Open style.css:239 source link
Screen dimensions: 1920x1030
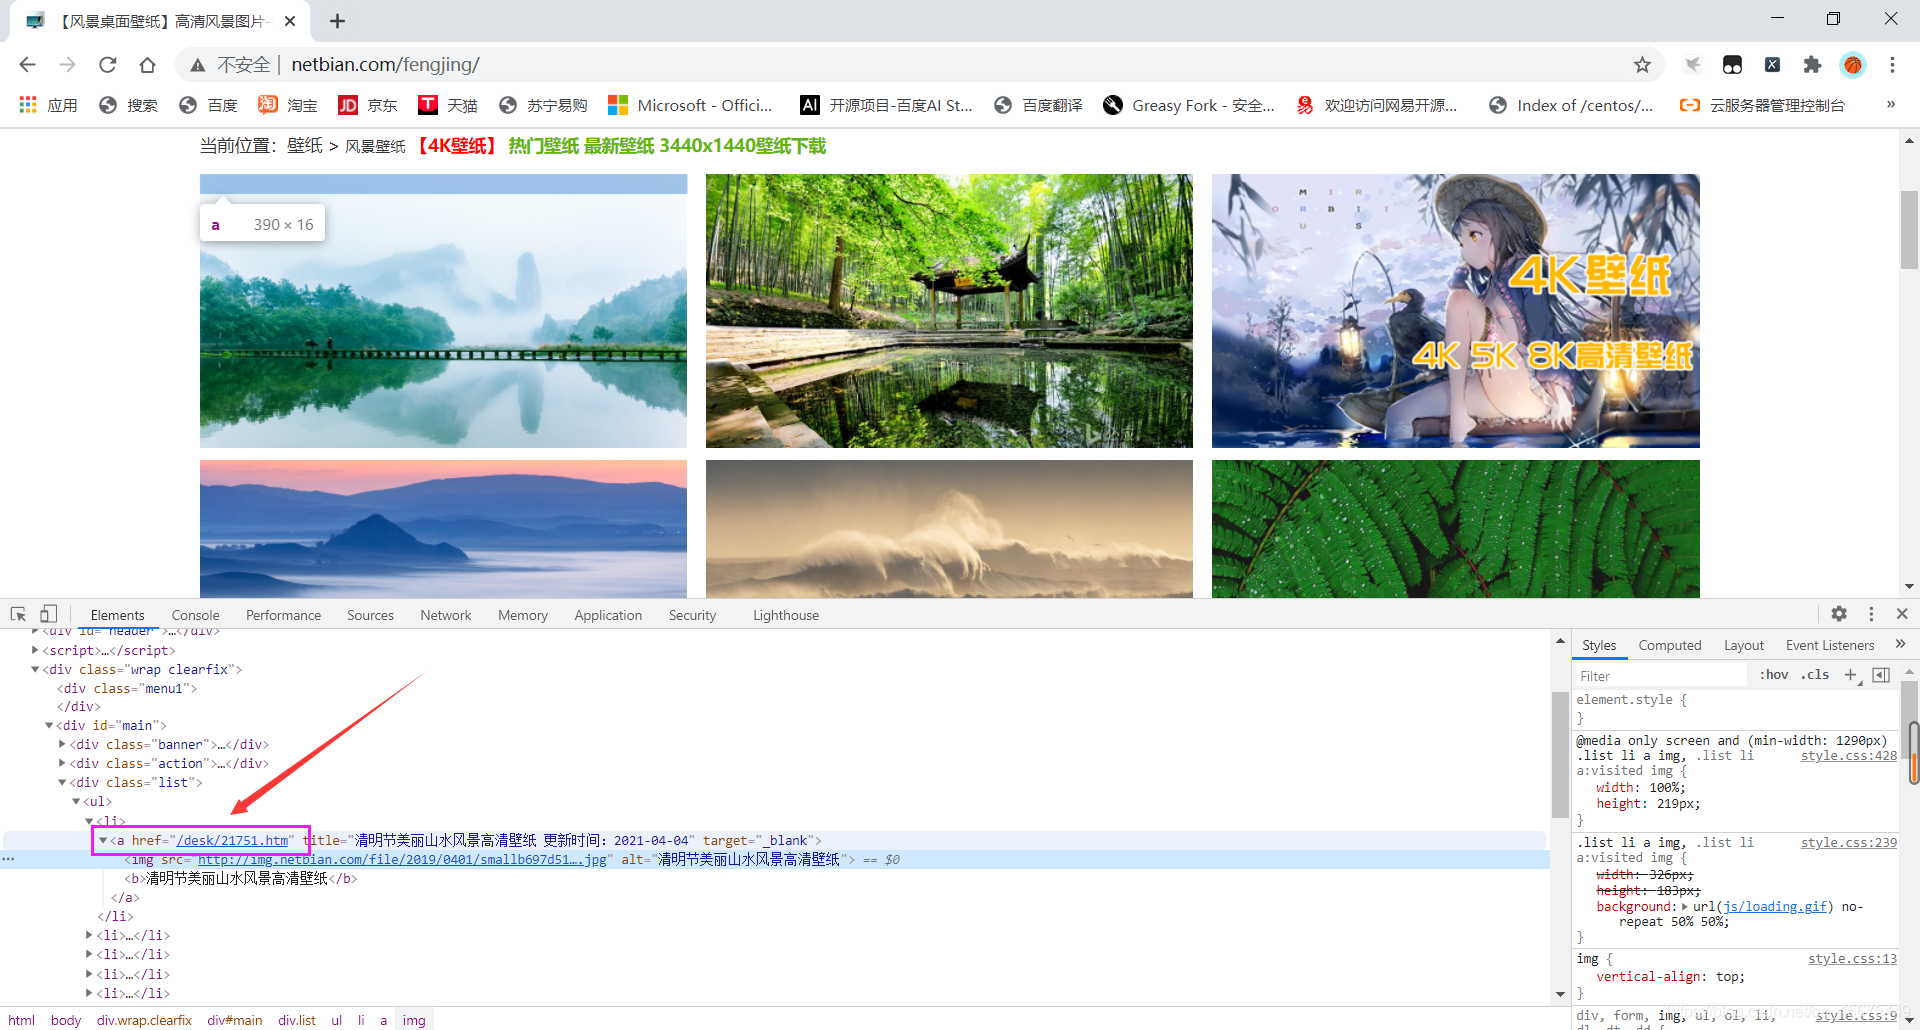click(x=1848, y=843)
